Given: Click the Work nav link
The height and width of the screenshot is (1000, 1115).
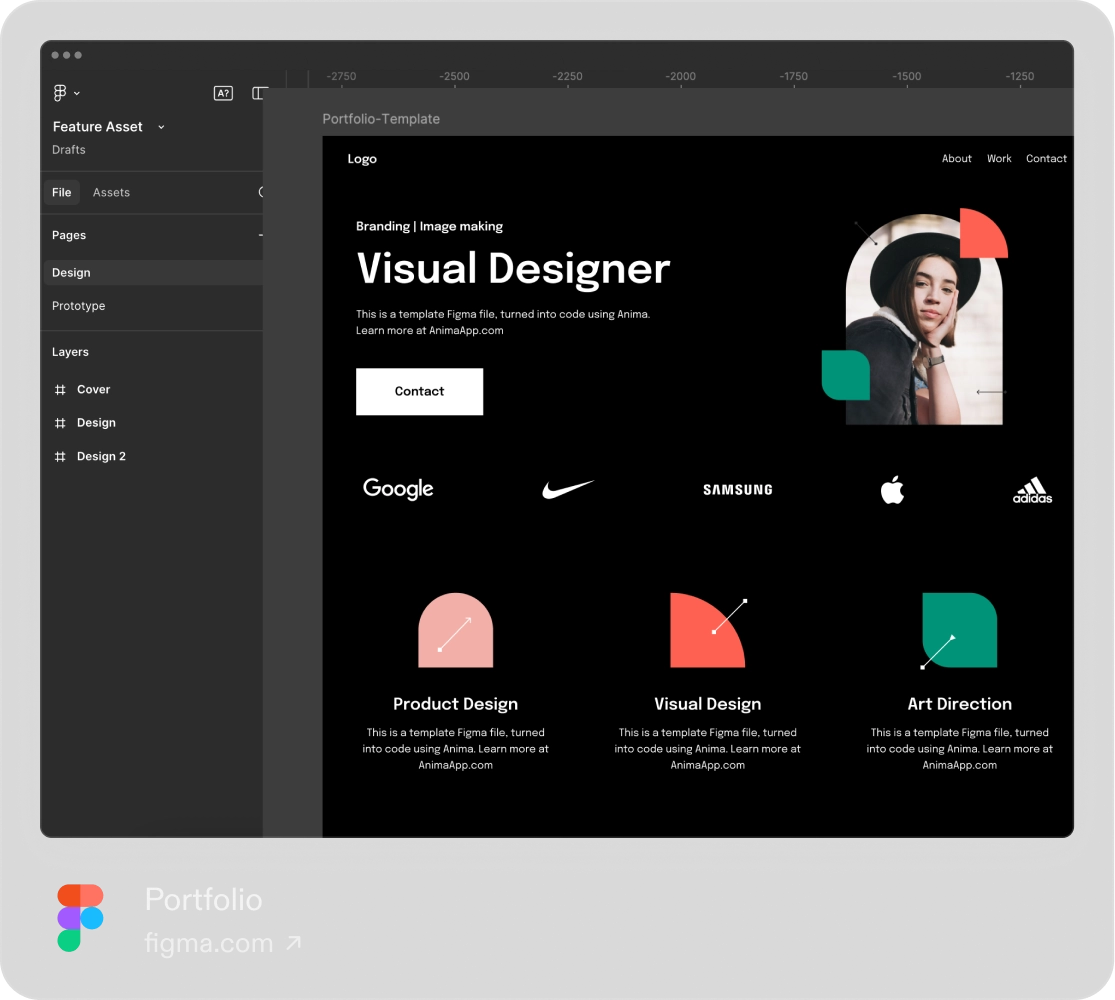Looking at the screenshot, I should coord(999,159).
